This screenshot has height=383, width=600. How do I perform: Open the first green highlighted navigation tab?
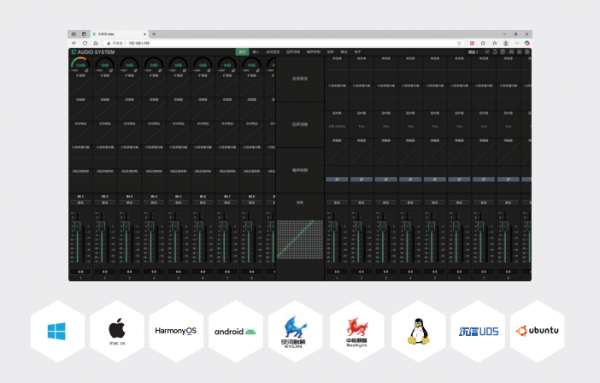[242, 52]
